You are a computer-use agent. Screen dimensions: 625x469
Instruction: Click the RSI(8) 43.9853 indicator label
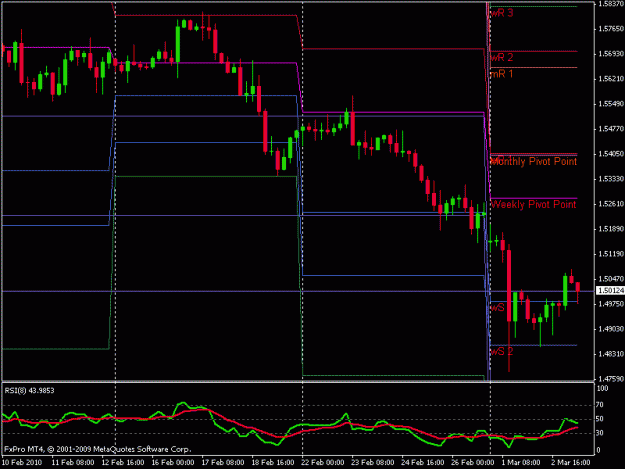(x=29, y=391)
